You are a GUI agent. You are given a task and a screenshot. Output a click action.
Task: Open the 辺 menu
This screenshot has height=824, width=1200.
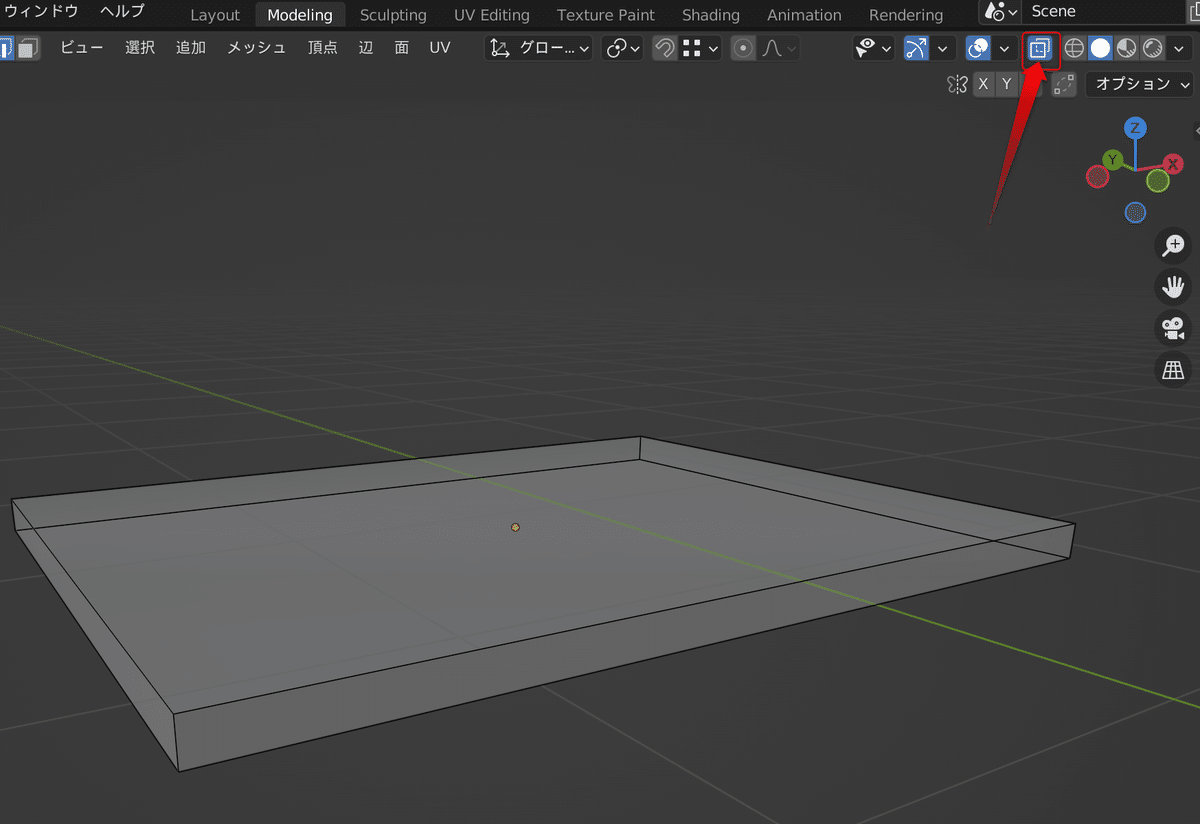tap(366, 47)
